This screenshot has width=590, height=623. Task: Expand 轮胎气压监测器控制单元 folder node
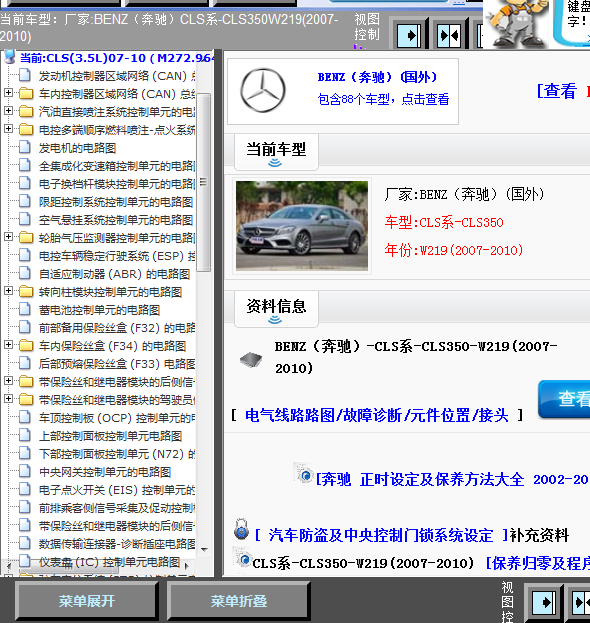pyautogui.click(x=8, y=236)
